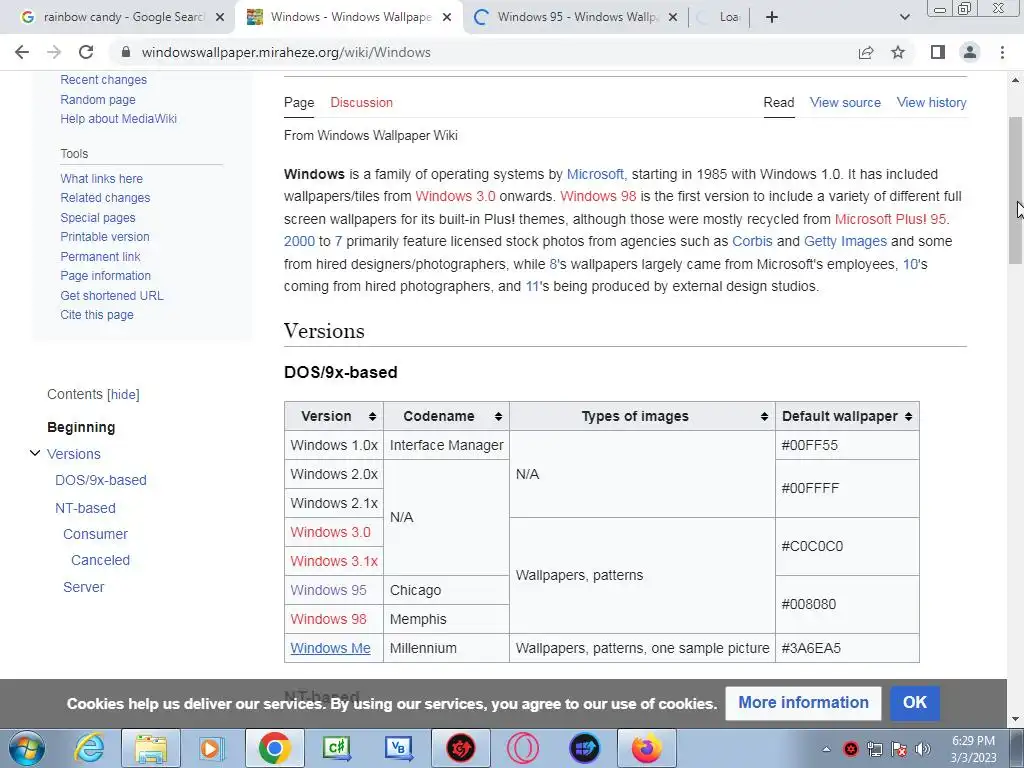1024x768 pixels.
Task: Select the Read view tab
Action: (x=779, y=103)
